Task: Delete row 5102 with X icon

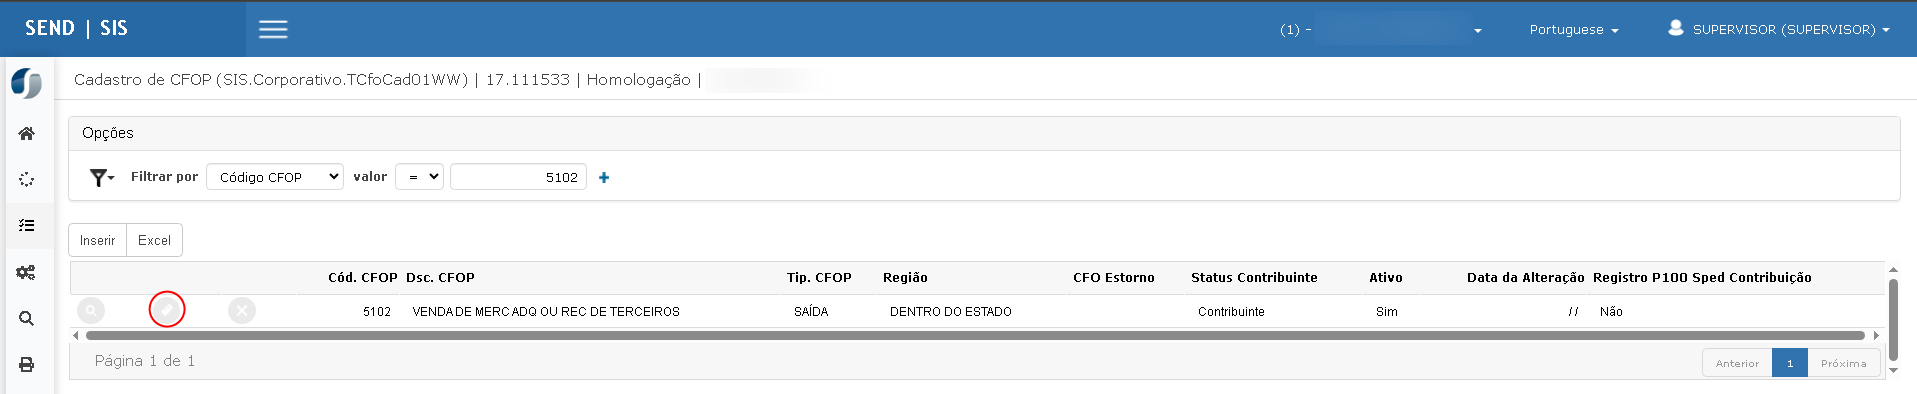Action: click(242, 311)
